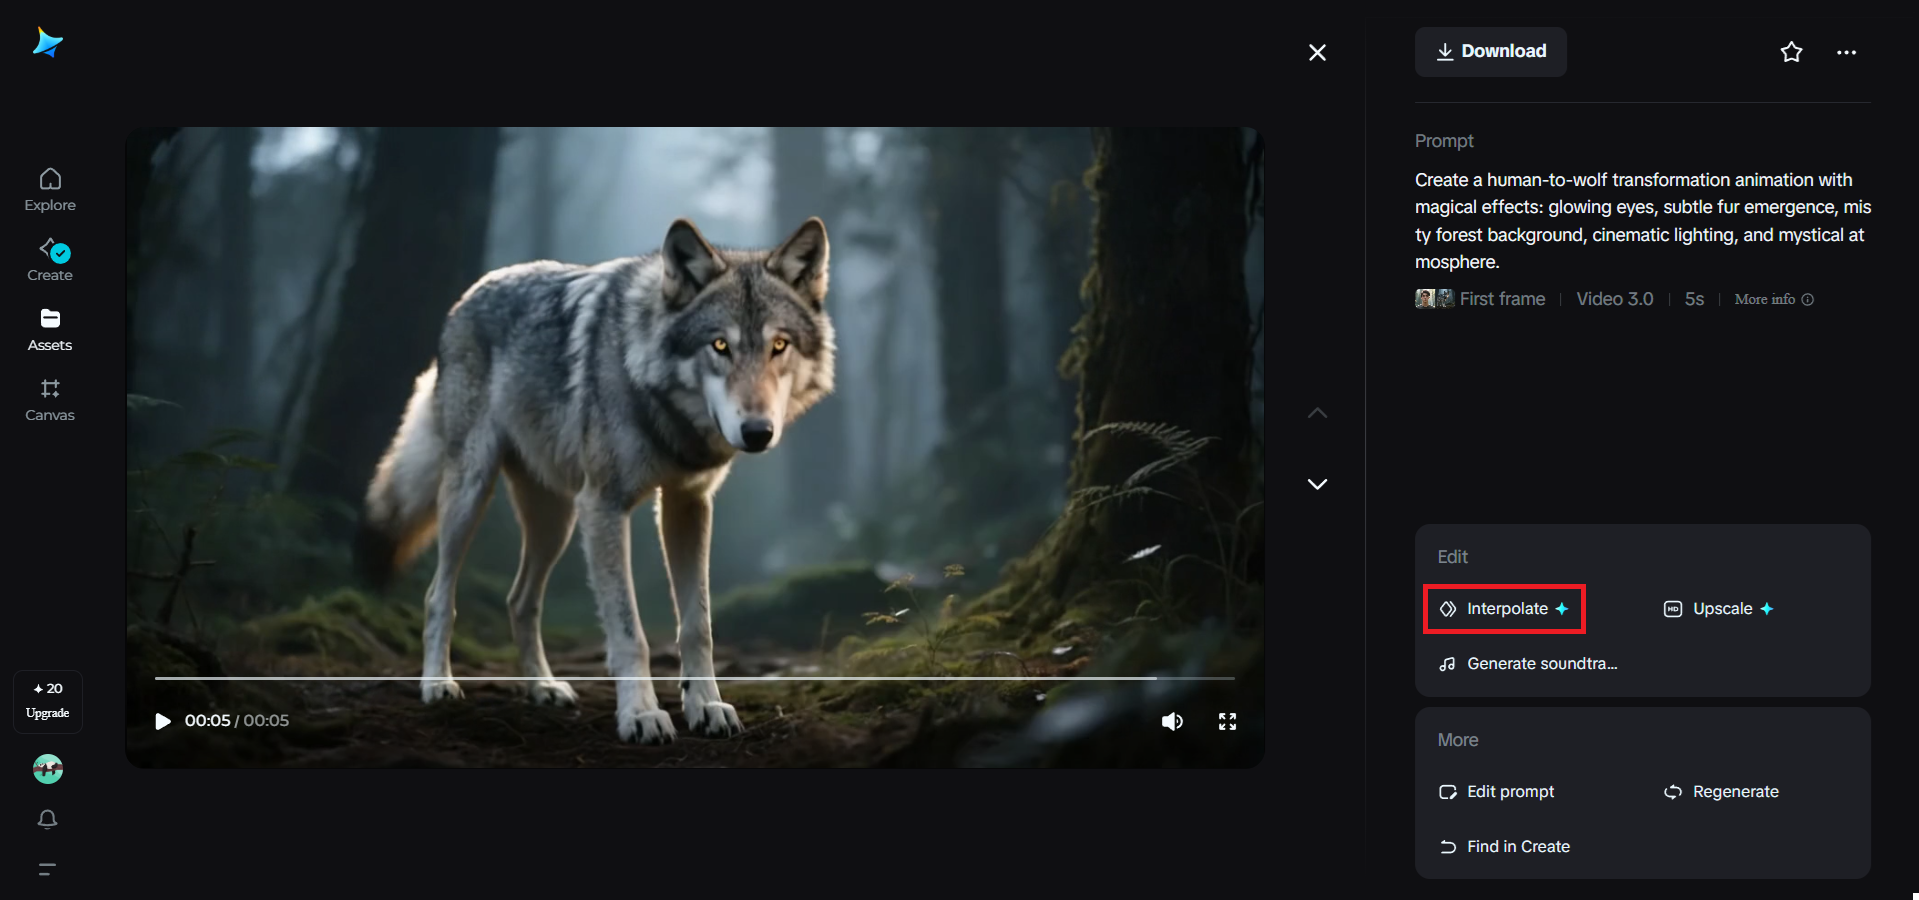The width and height of the screenshot is (1919, 900).
Task: Enter fullscreen video mode
Action: [1227, 722]
